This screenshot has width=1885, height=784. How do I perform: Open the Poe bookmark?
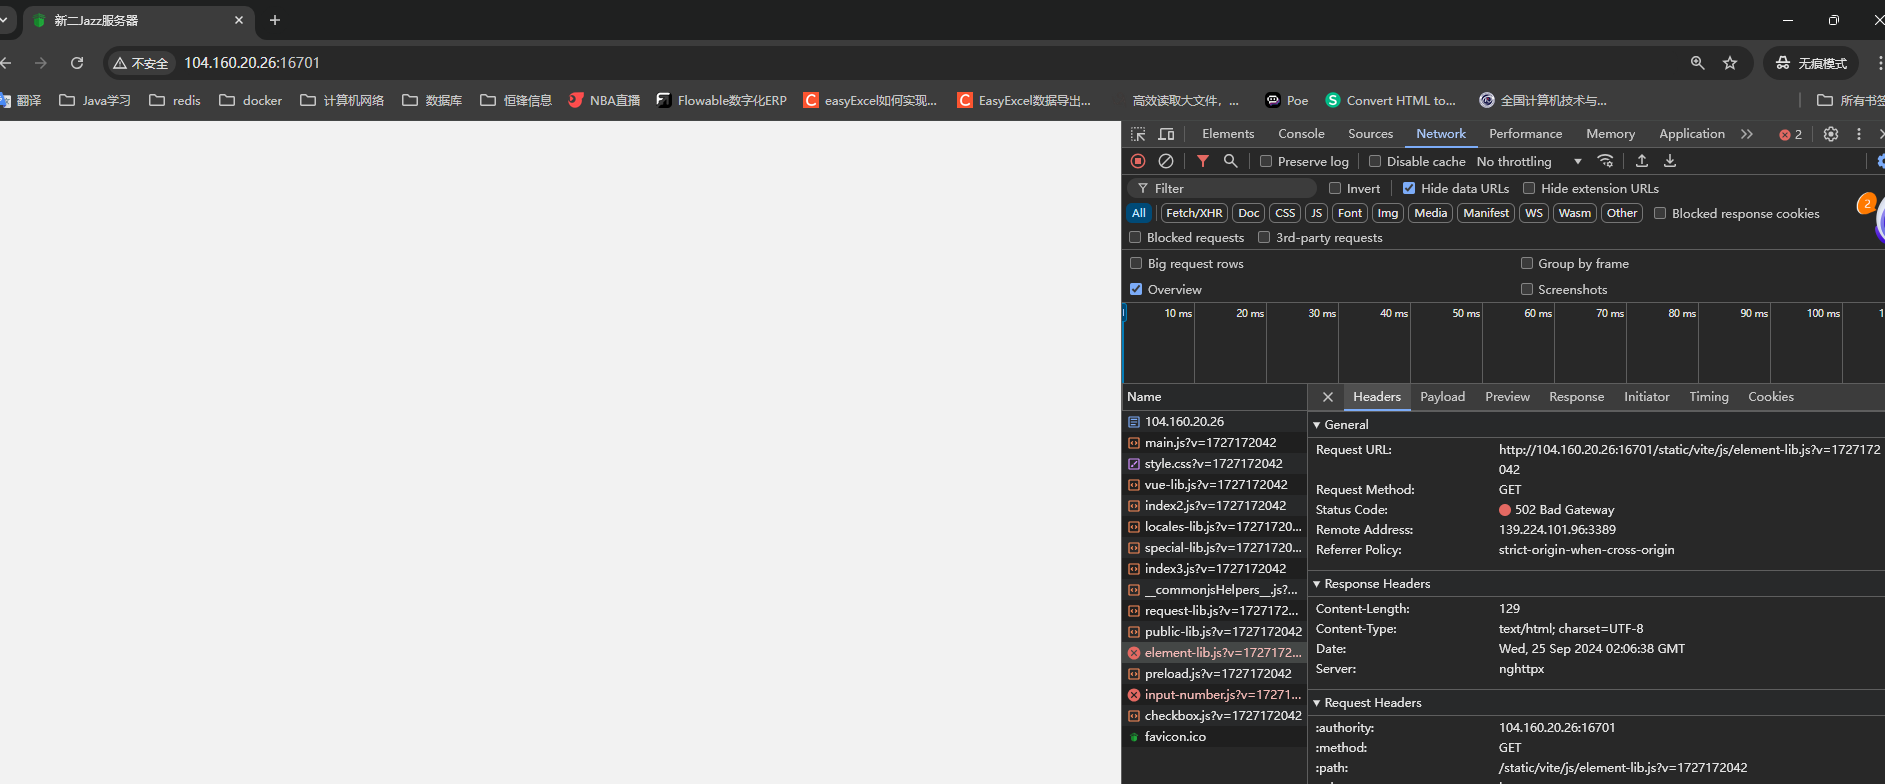(x=1287, y=100)
